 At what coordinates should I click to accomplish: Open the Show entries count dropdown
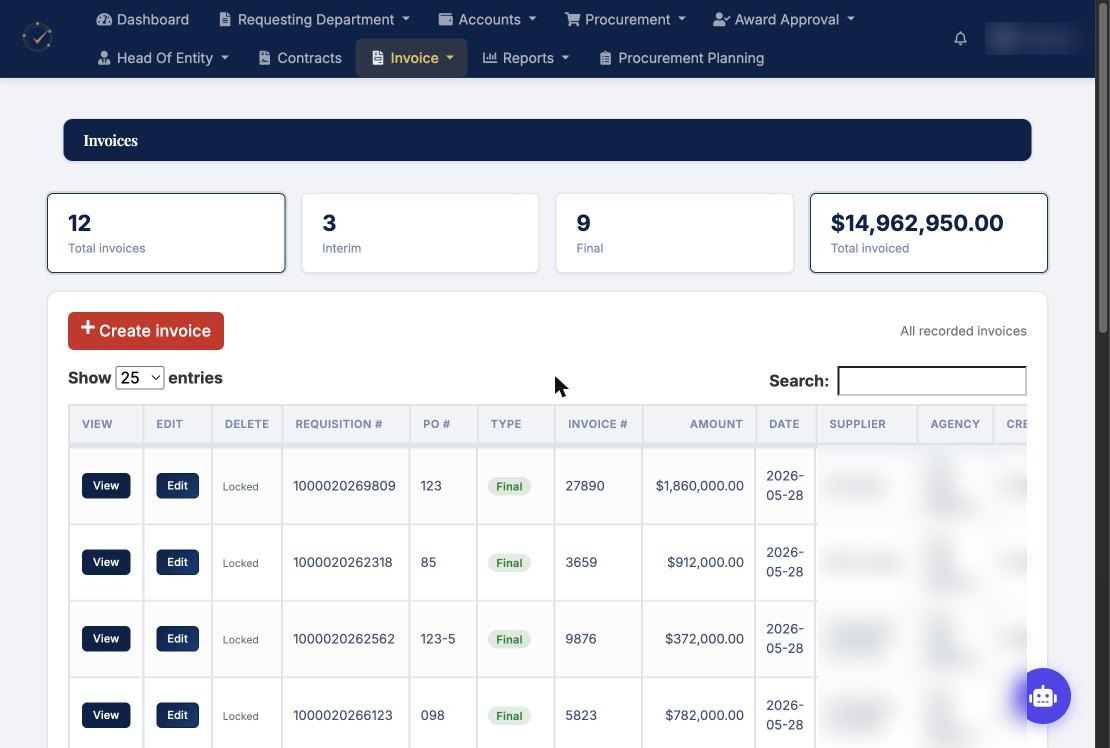point(139,378)
